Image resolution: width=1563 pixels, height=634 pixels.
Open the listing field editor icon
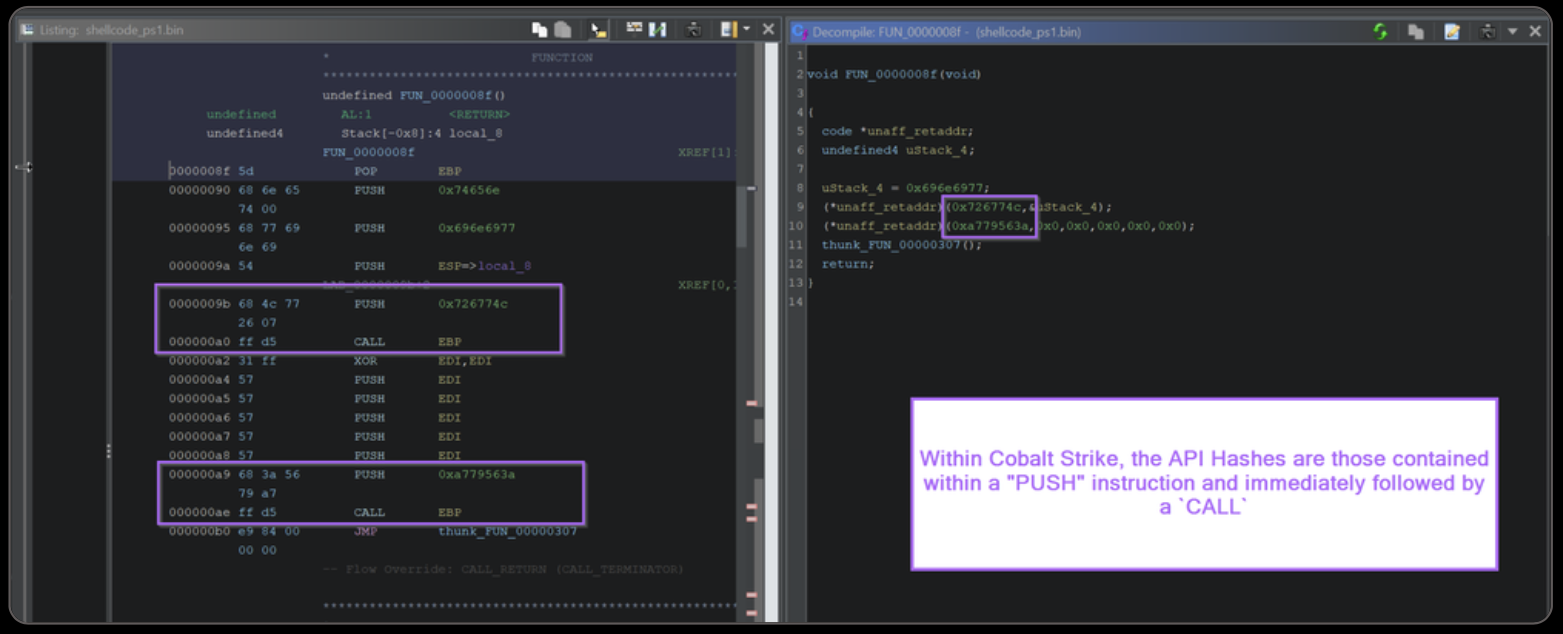(634, 30)
